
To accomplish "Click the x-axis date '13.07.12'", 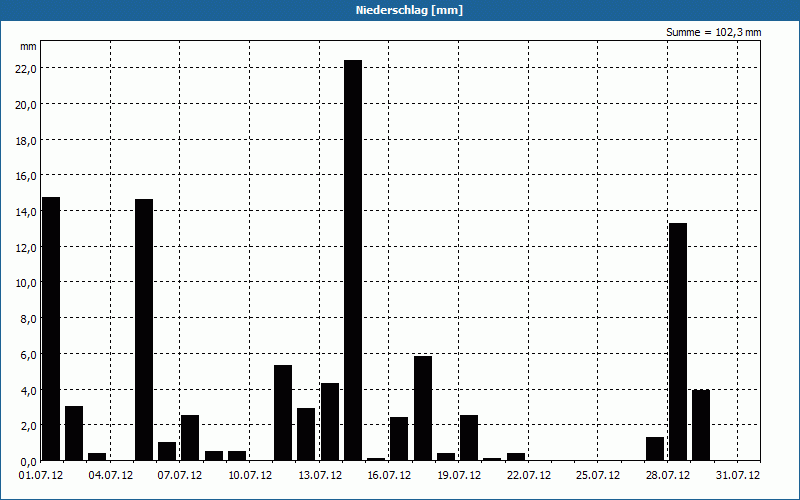I will click(319, 476).
